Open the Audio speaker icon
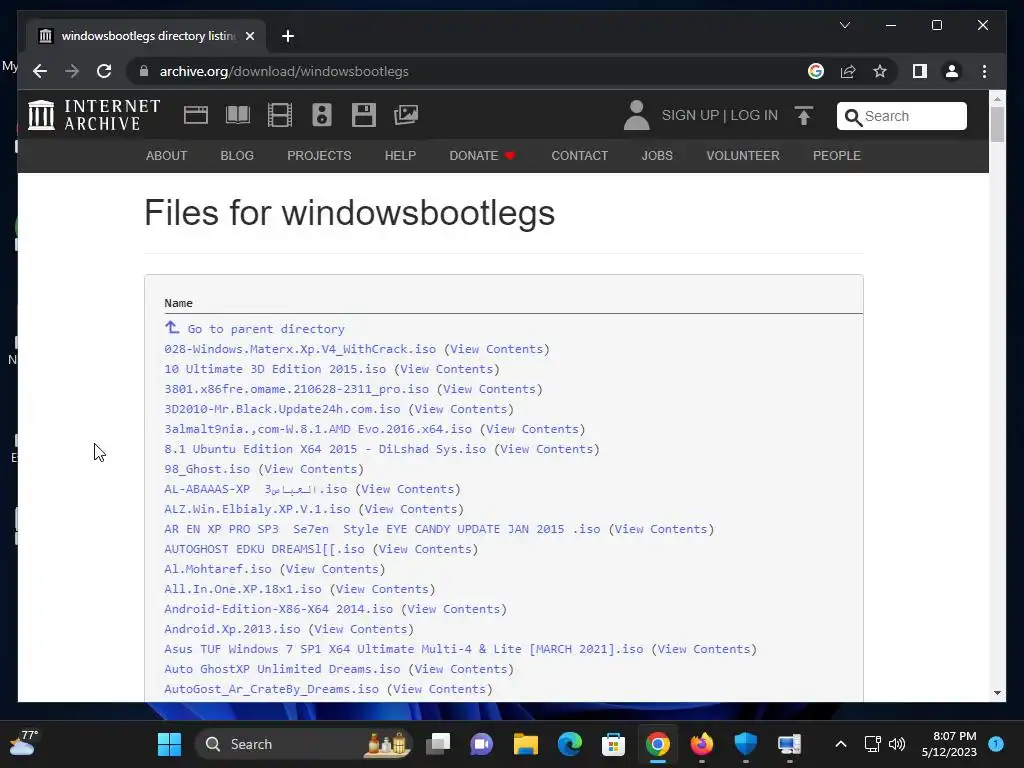Viewport: 1024px width, 768px height. pyautogui.click(x=321, y=115)
